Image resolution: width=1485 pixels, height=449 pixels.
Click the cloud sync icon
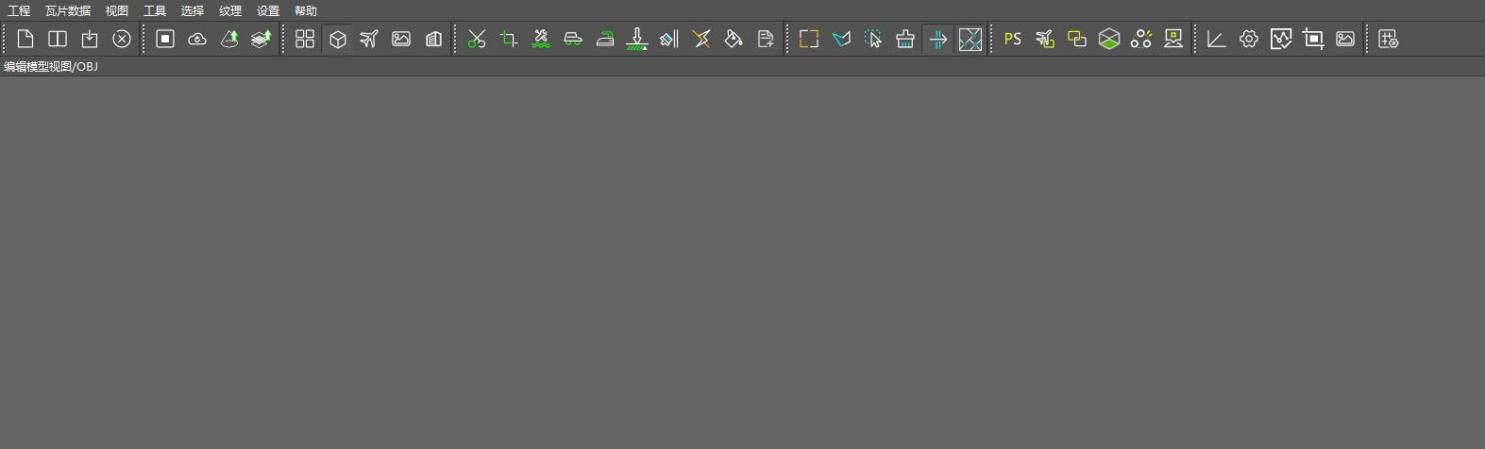point(197,39)
